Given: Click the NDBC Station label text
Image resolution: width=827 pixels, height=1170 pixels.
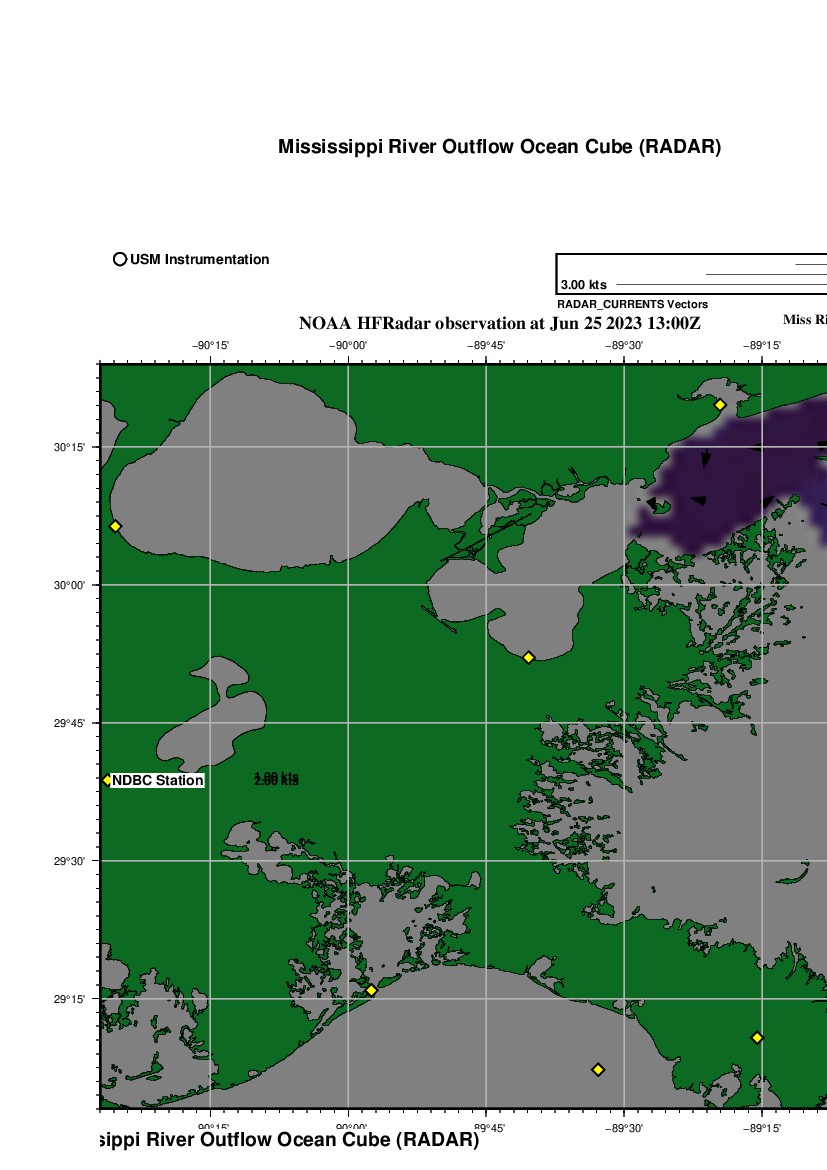Looking at the screenshot, I should coord(158,780).
